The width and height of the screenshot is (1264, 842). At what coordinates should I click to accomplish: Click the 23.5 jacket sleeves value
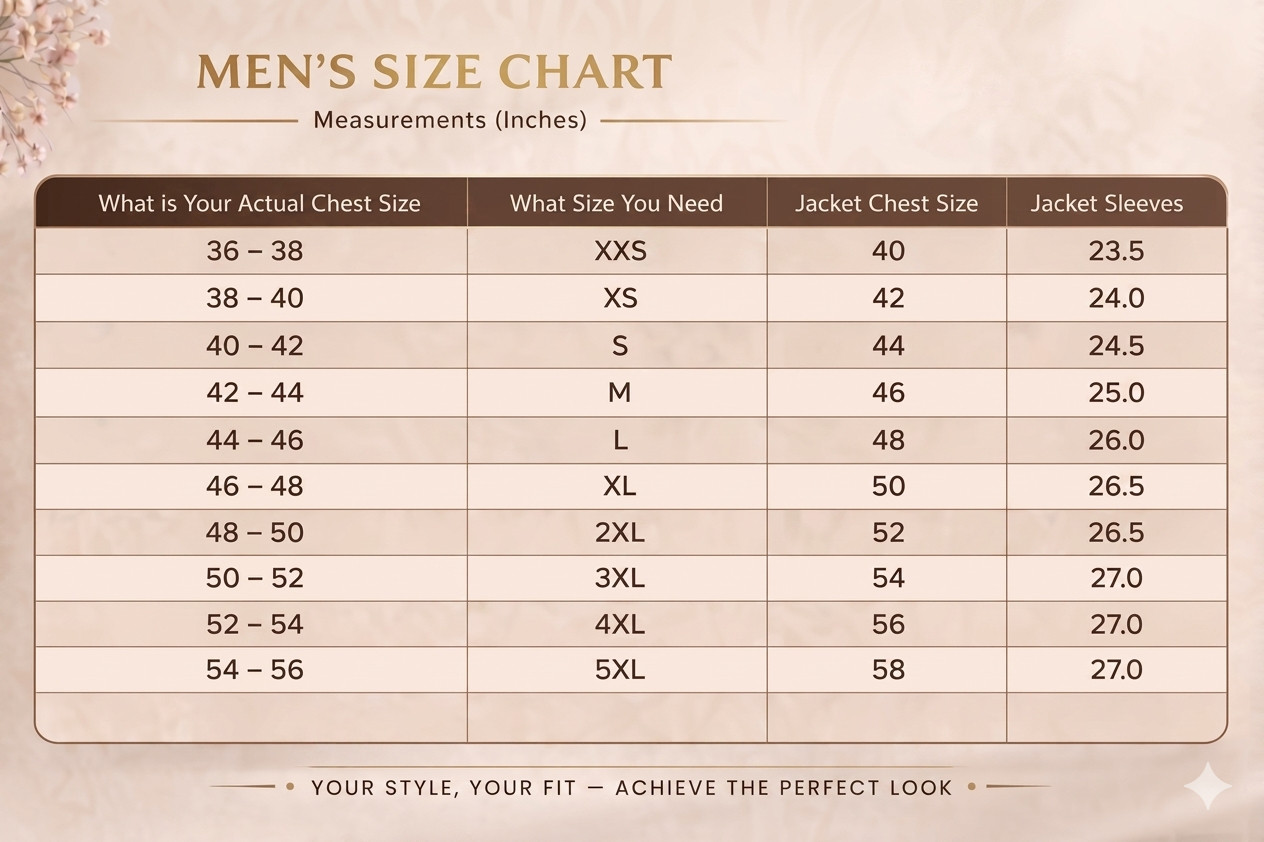(x=1116, y=251)
